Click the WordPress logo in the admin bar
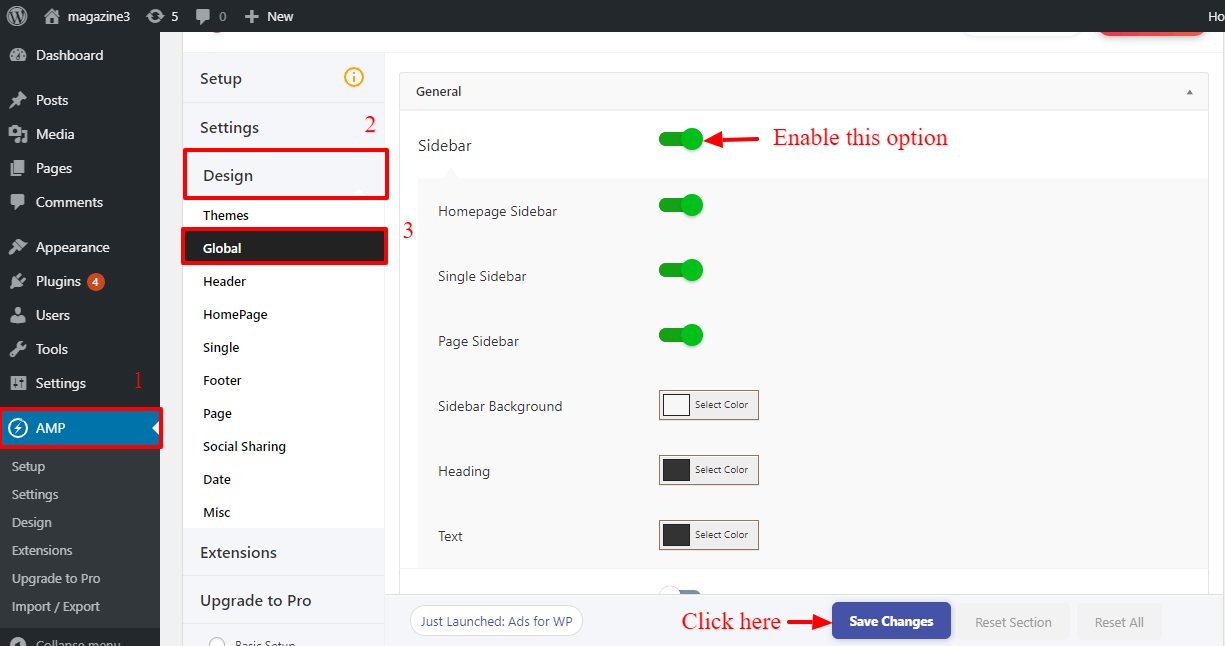This screenshot has width=1225, height=646. point(16,15)
